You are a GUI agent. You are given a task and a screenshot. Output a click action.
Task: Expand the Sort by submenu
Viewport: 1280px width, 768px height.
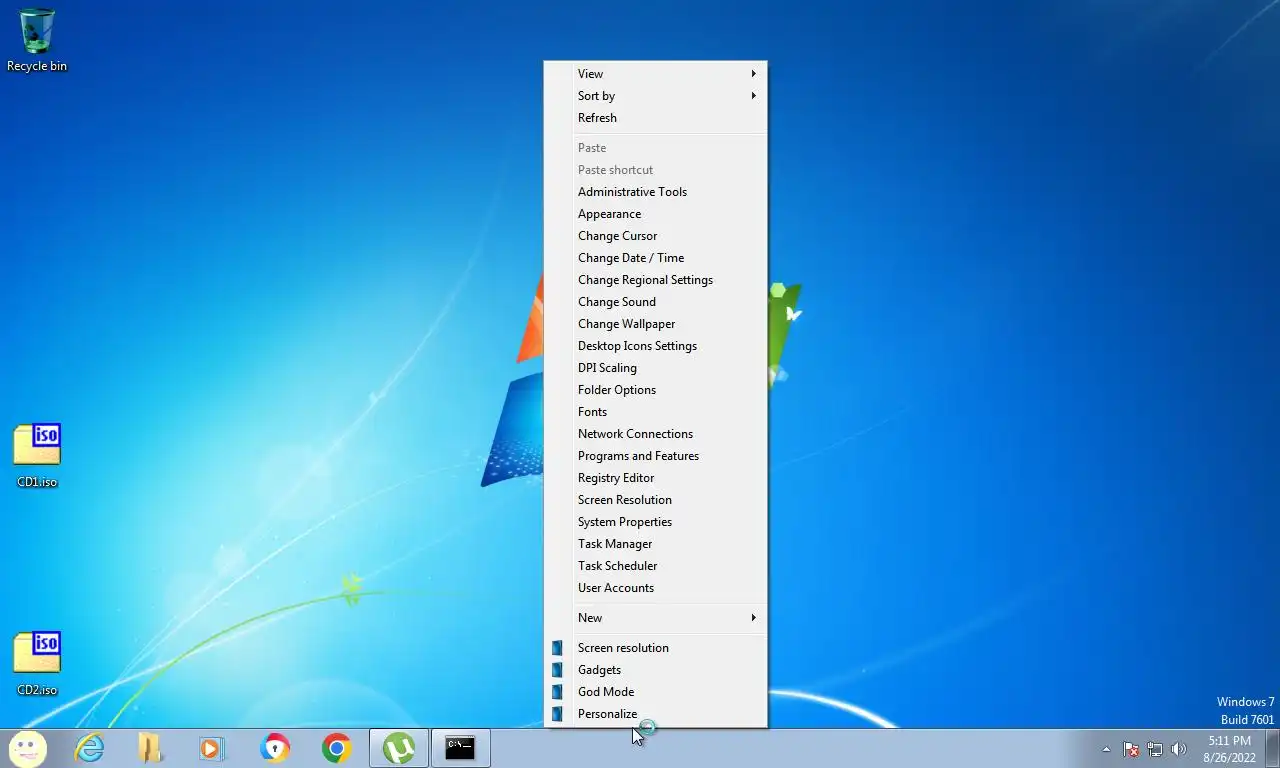pos(655,96)
